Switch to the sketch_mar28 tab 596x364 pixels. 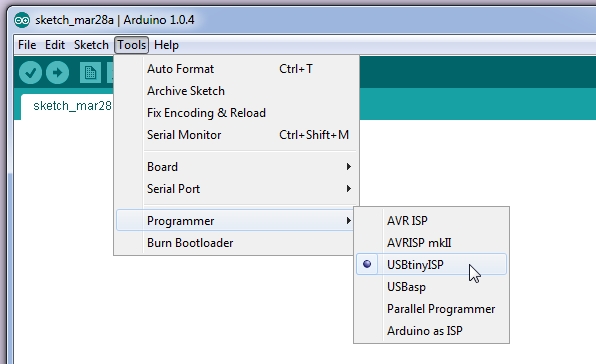click(68, 106)
